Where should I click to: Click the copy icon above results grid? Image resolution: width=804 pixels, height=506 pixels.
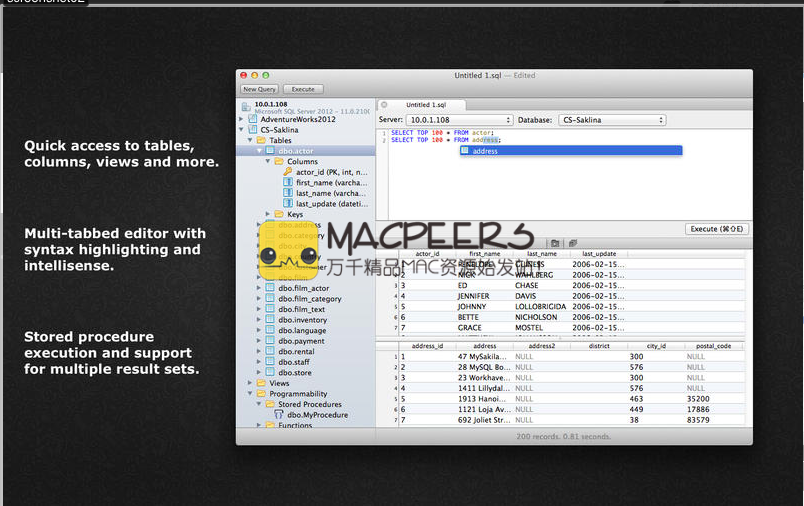click(573, 243)
